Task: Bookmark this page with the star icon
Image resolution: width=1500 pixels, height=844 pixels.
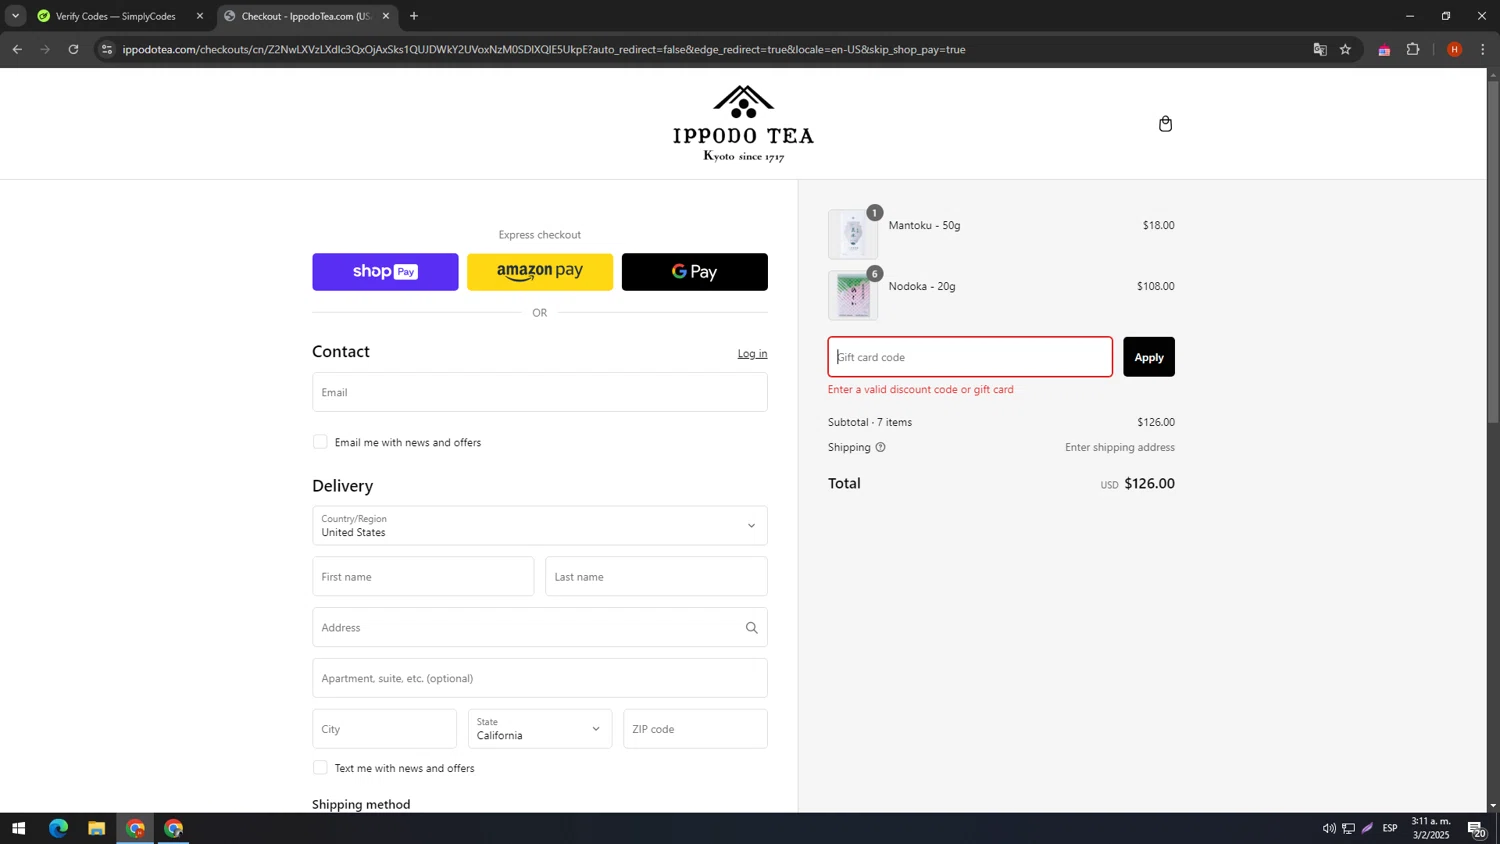Action: point(1345,49)
